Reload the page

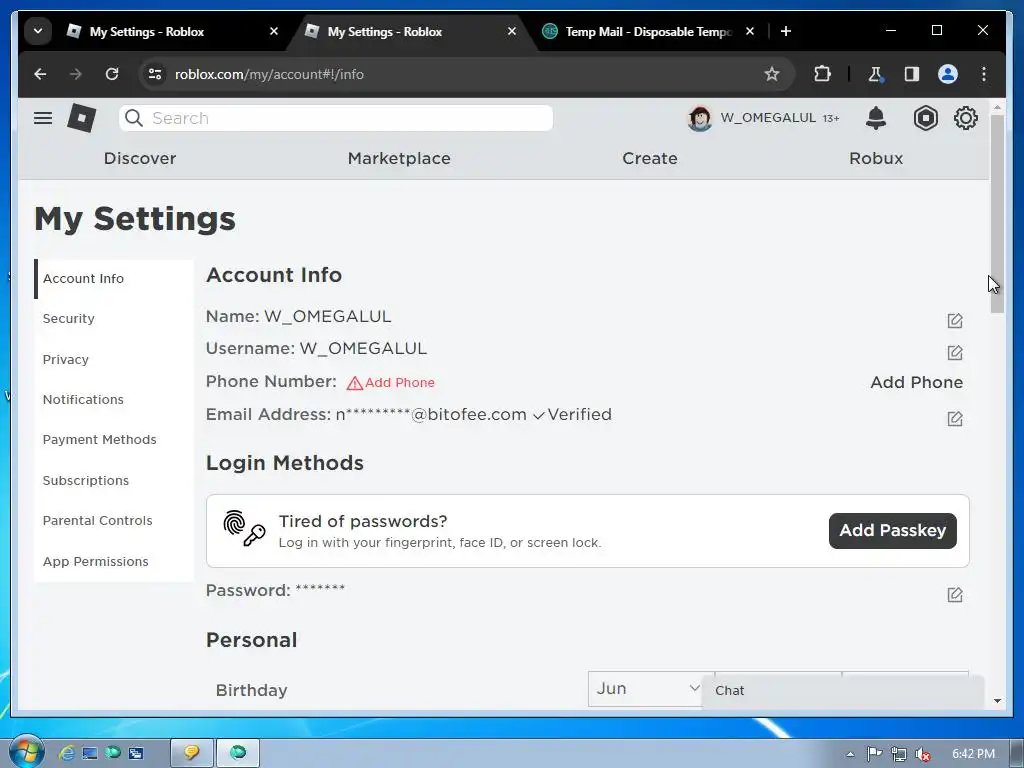112,74
